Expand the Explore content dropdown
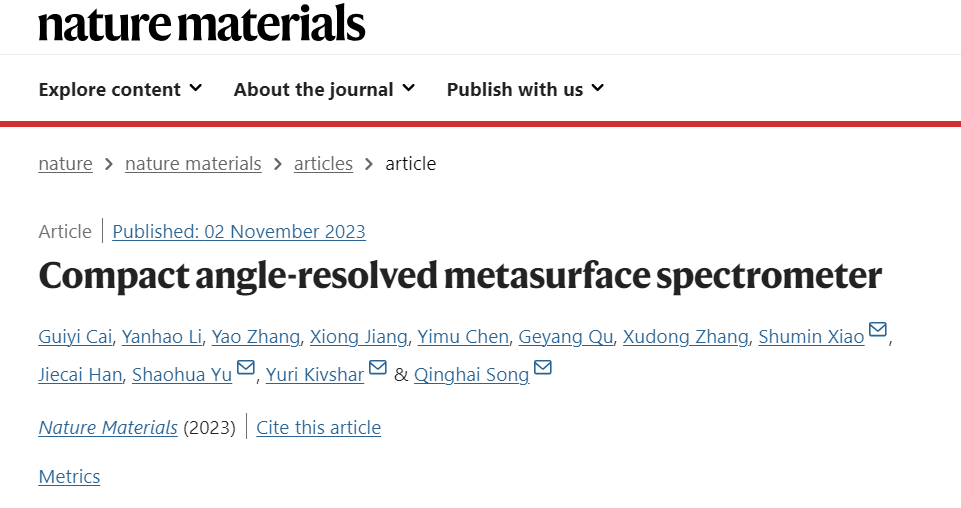This screenshot has width=961, height=508. (120, 89)
